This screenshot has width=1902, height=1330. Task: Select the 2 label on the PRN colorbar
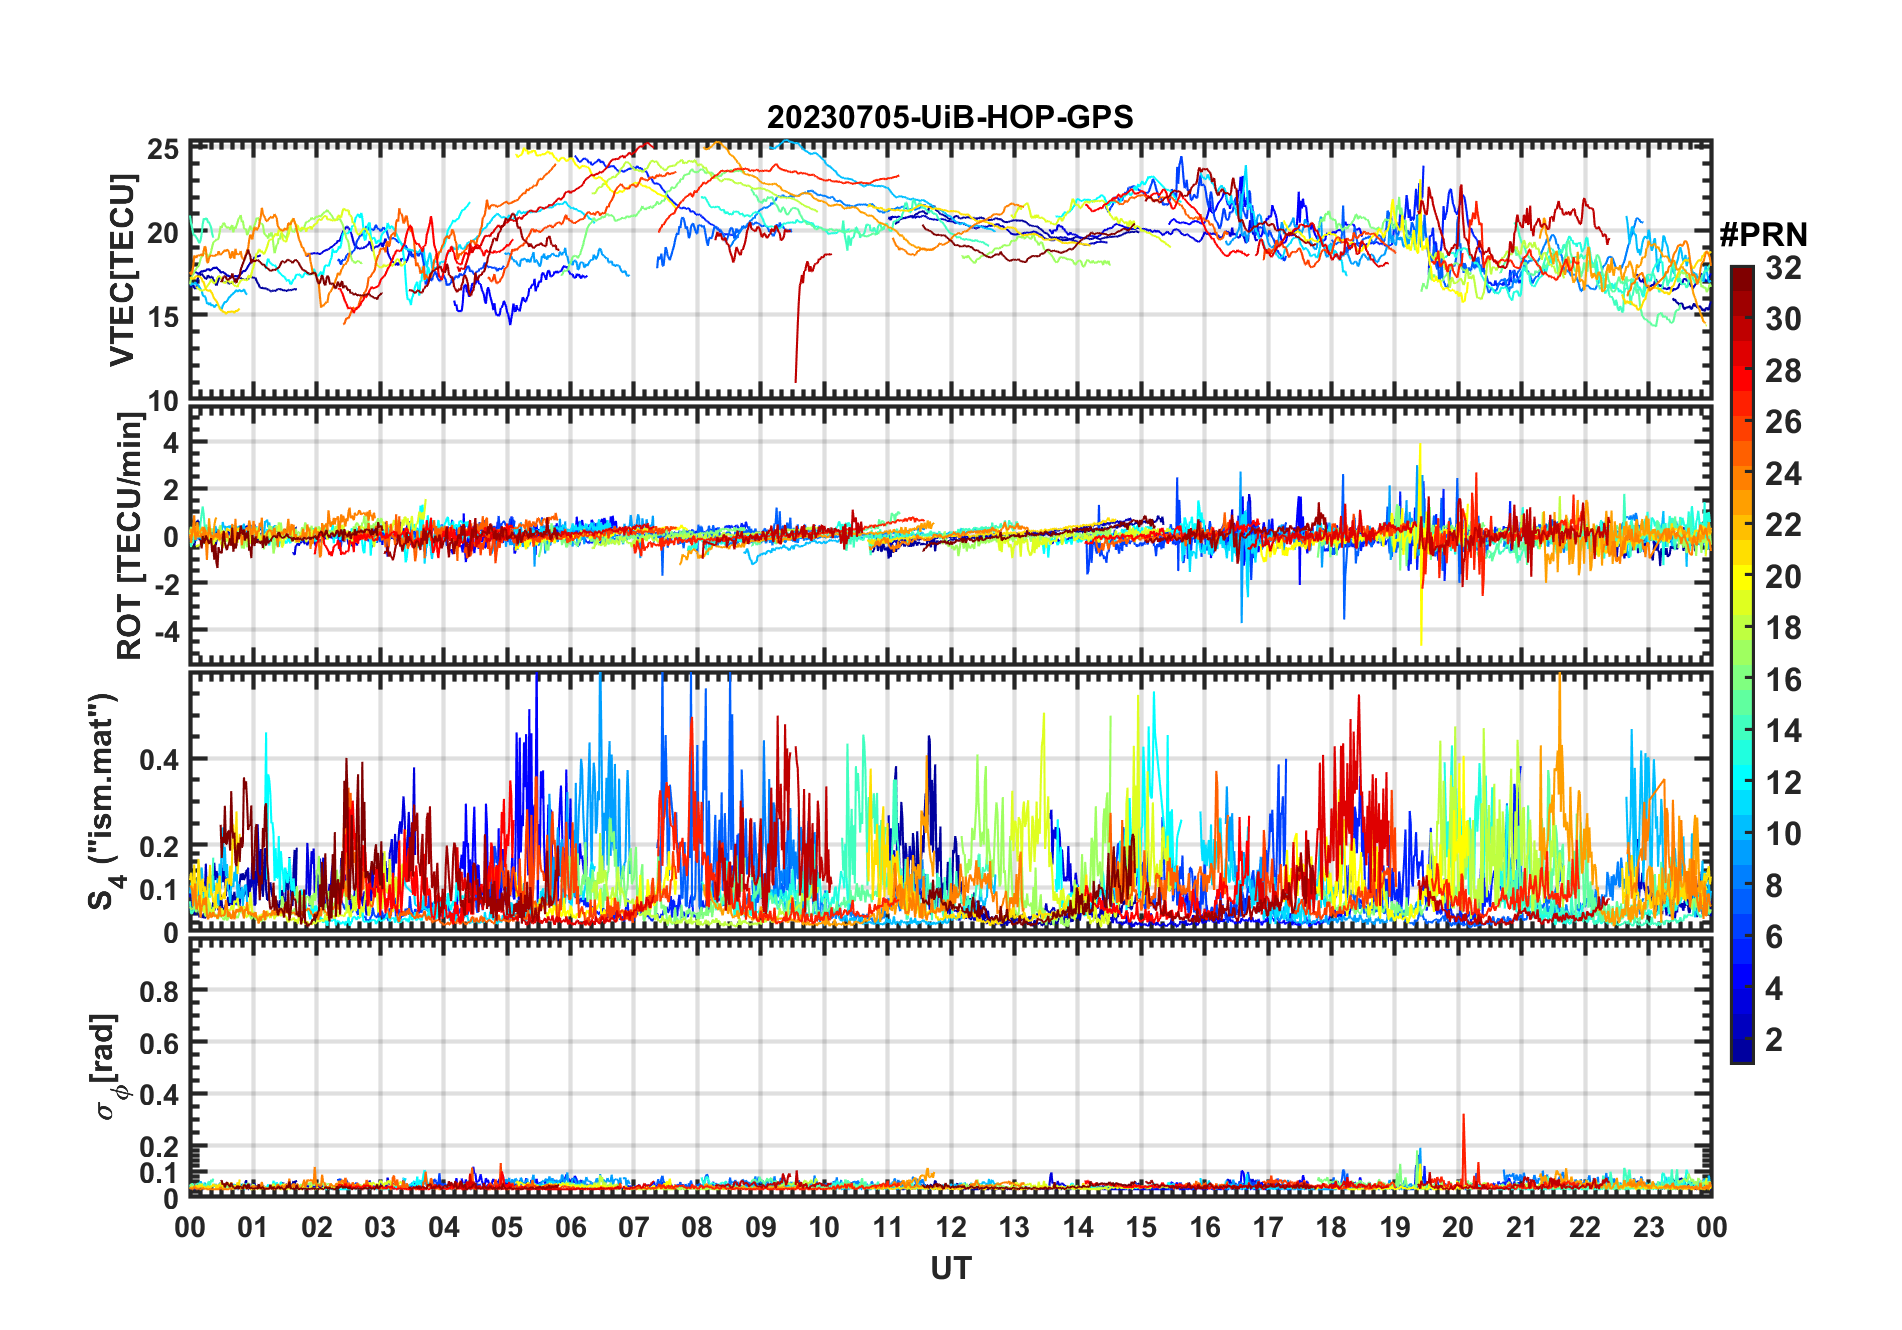(1775, 1040)
